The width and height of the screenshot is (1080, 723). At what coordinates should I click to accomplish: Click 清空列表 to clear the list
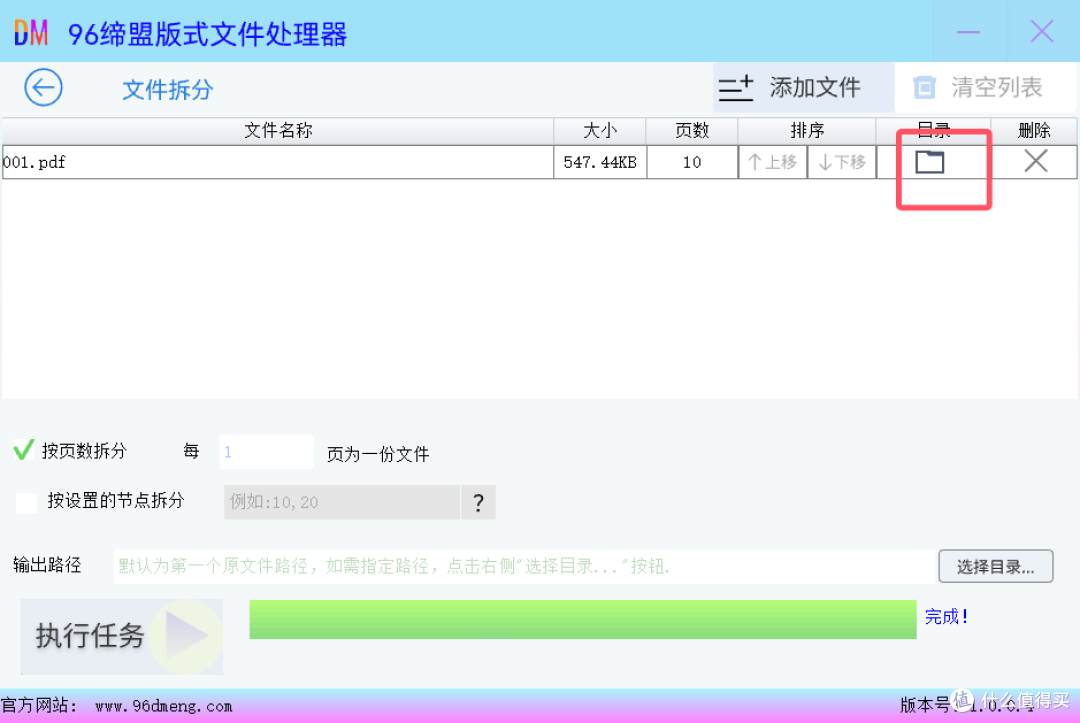[x=985, y=87]
